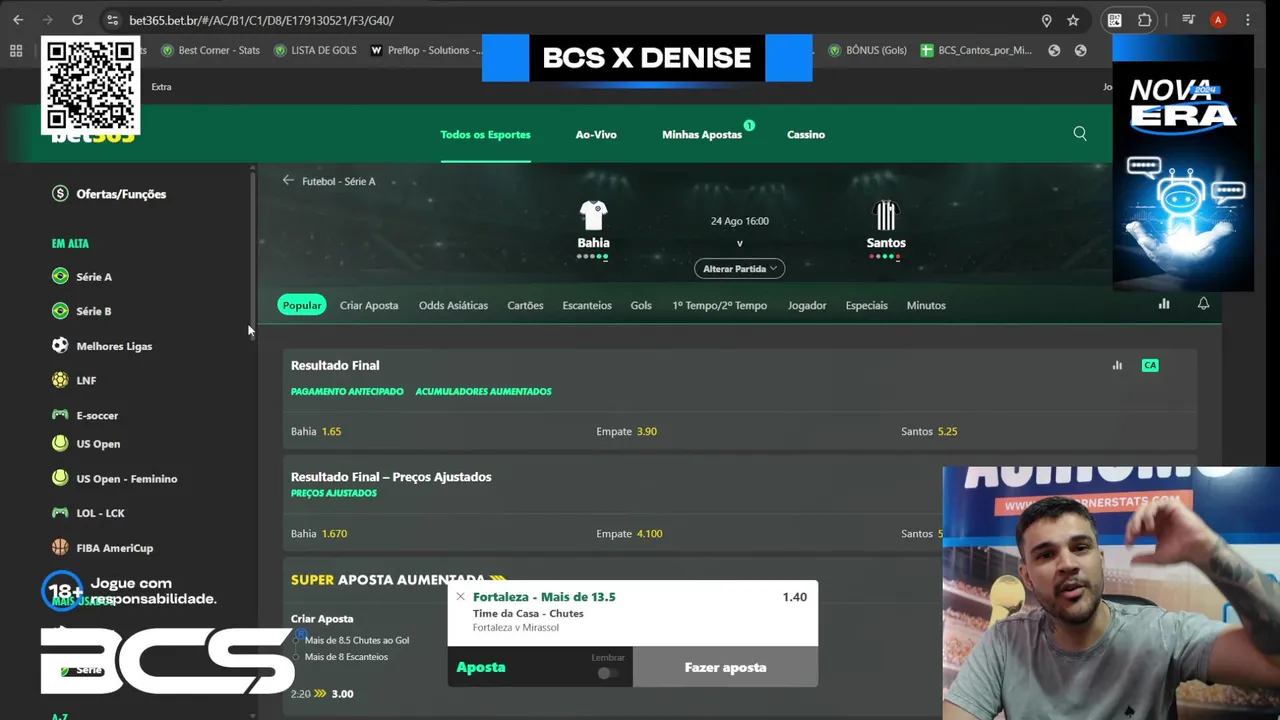Click the match alerts bell icon
This screenshot has height=720, width=1280.
[x=1204, y=304]
